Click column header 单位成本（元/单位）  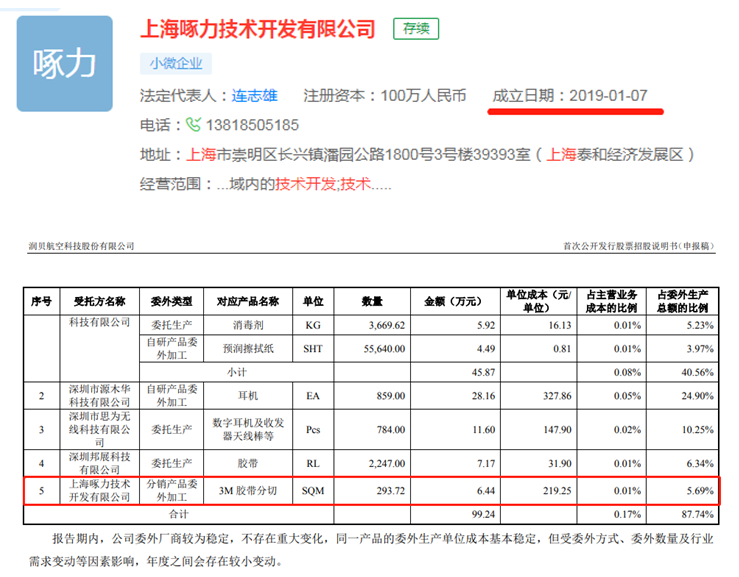pos(539,301)
